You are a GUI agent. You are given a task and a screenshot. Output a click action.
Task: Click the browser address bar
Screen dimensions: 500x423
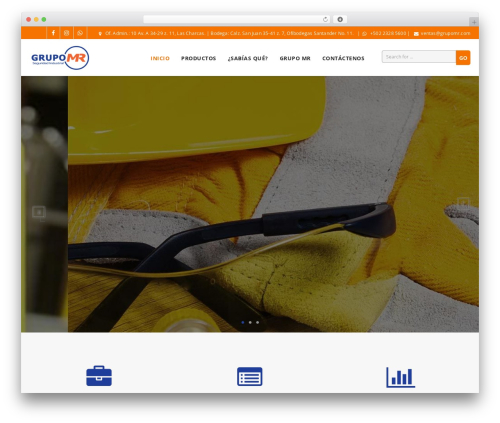pos(237,19)
